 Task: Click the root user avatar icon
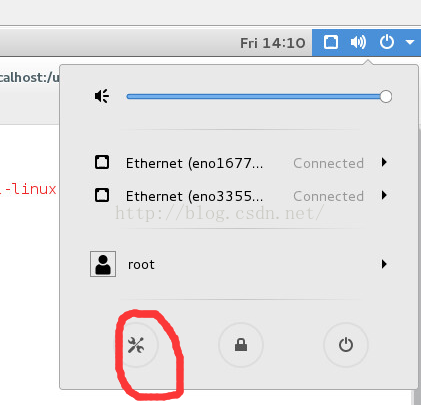103,264
